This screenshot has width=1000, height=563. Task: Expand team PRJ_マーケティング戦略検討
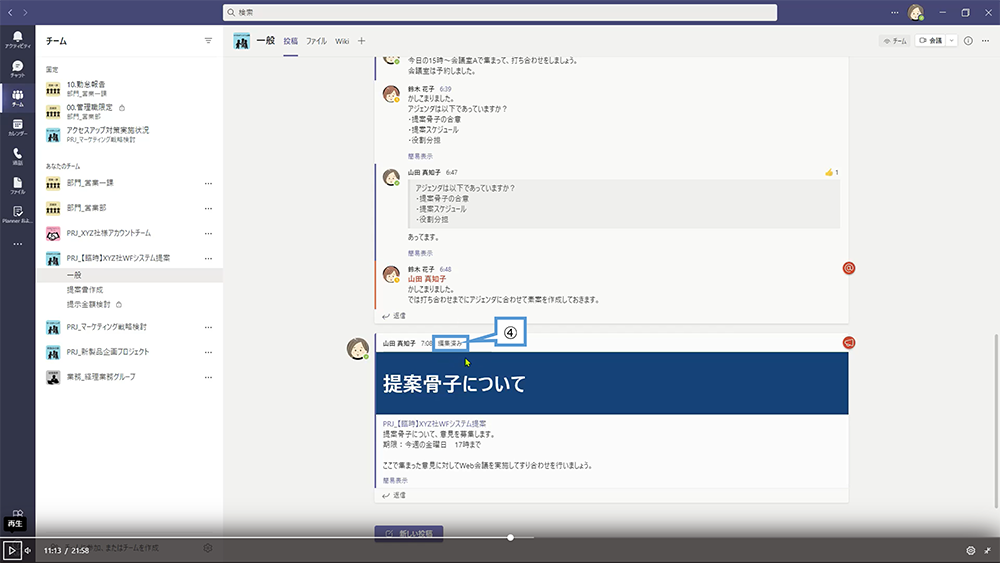pyautogui.click(x=107, y=327)
